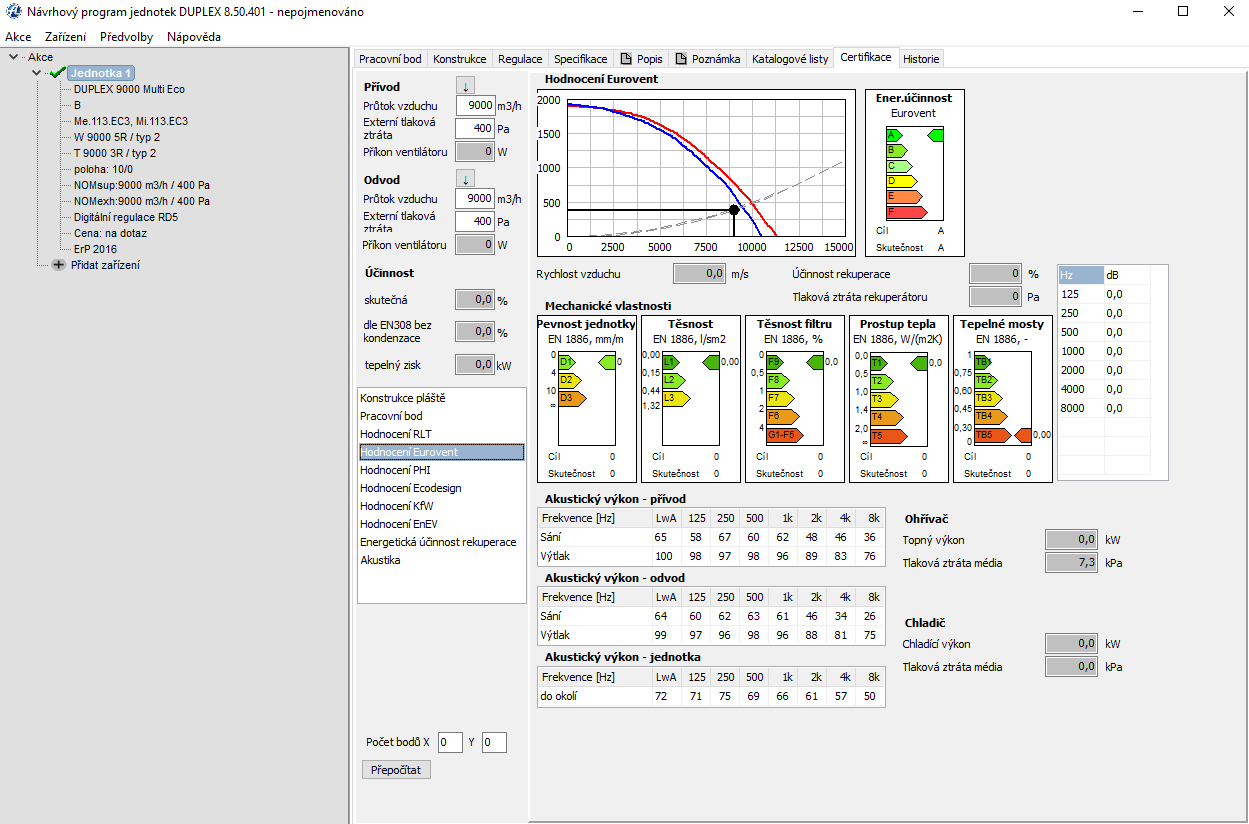This screenshot has height=824, width=1249.
Task: Click the D1 rating in Pevnost jednotky
Action: [567, 362]
